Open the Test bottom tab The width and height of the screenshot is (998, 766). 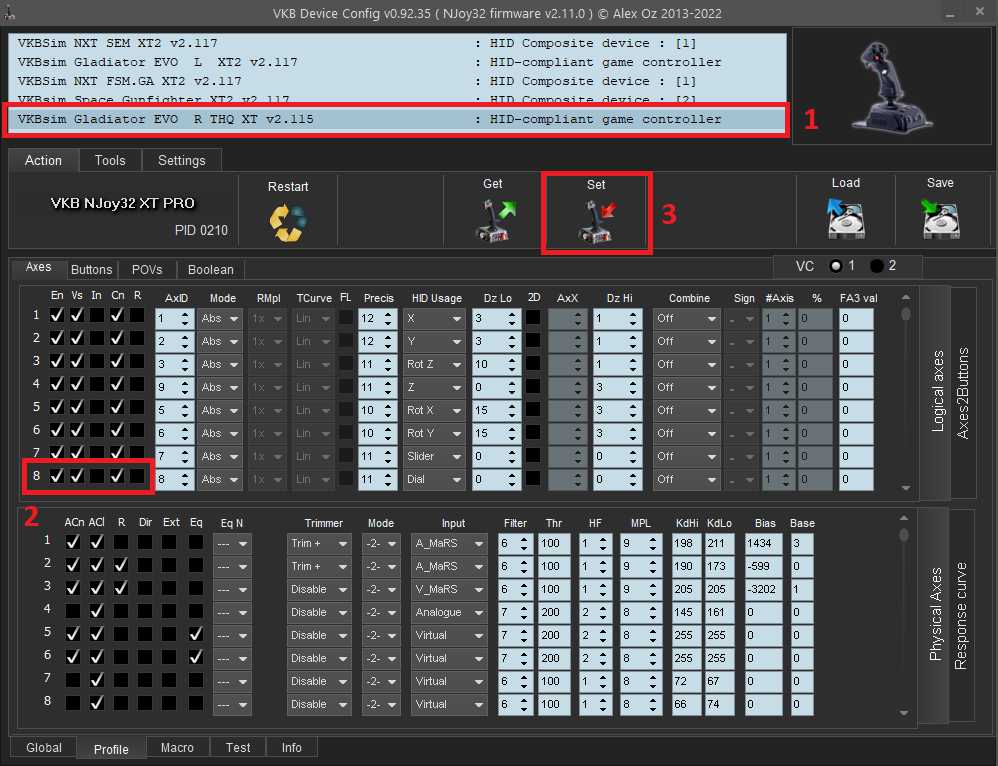238,748
